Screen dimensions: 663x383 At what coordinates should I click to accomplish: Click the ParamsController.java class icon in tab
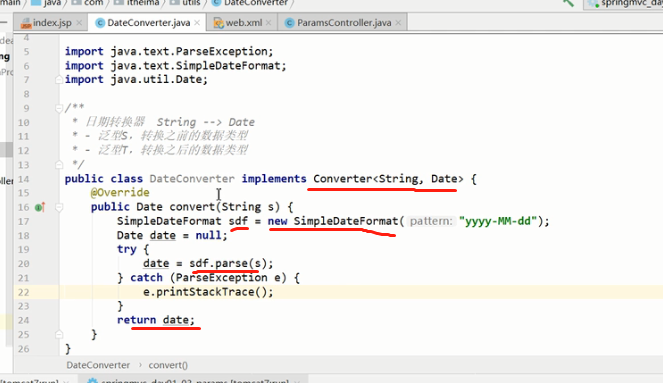click(x=290, y=23)
